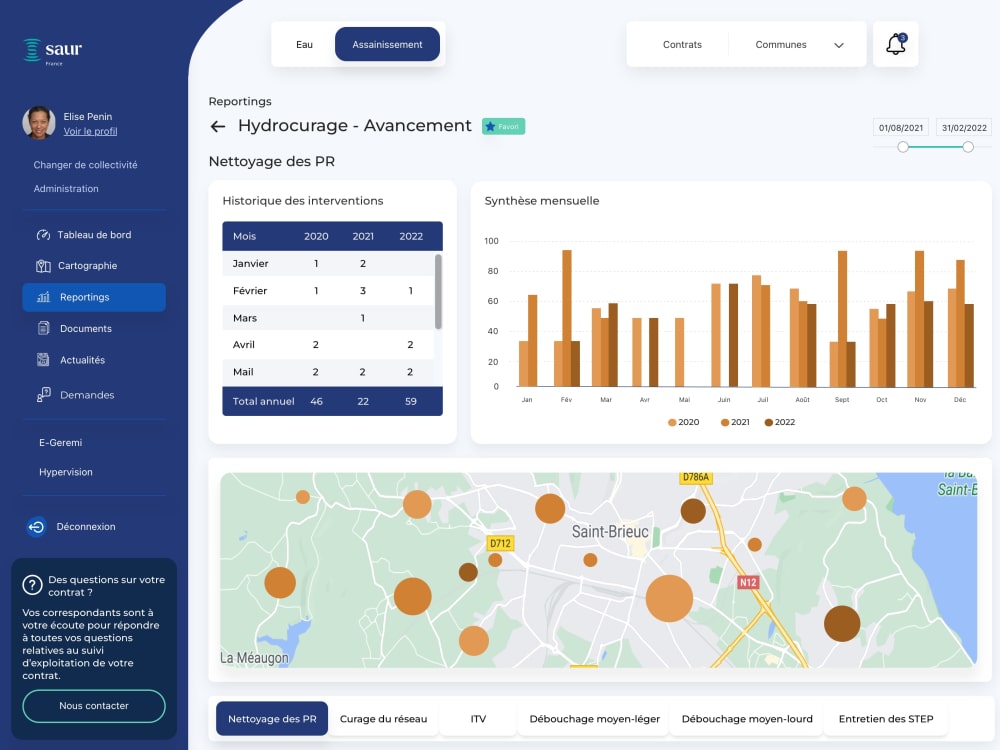
Task: Click the Demandes menu label
Action: pos(87,395)
